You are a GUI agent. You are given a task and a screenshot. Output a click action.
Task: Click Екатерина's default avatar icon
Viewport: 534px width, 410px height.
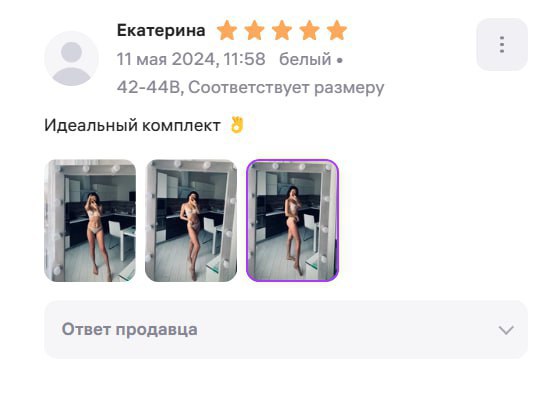pos(72,58)
